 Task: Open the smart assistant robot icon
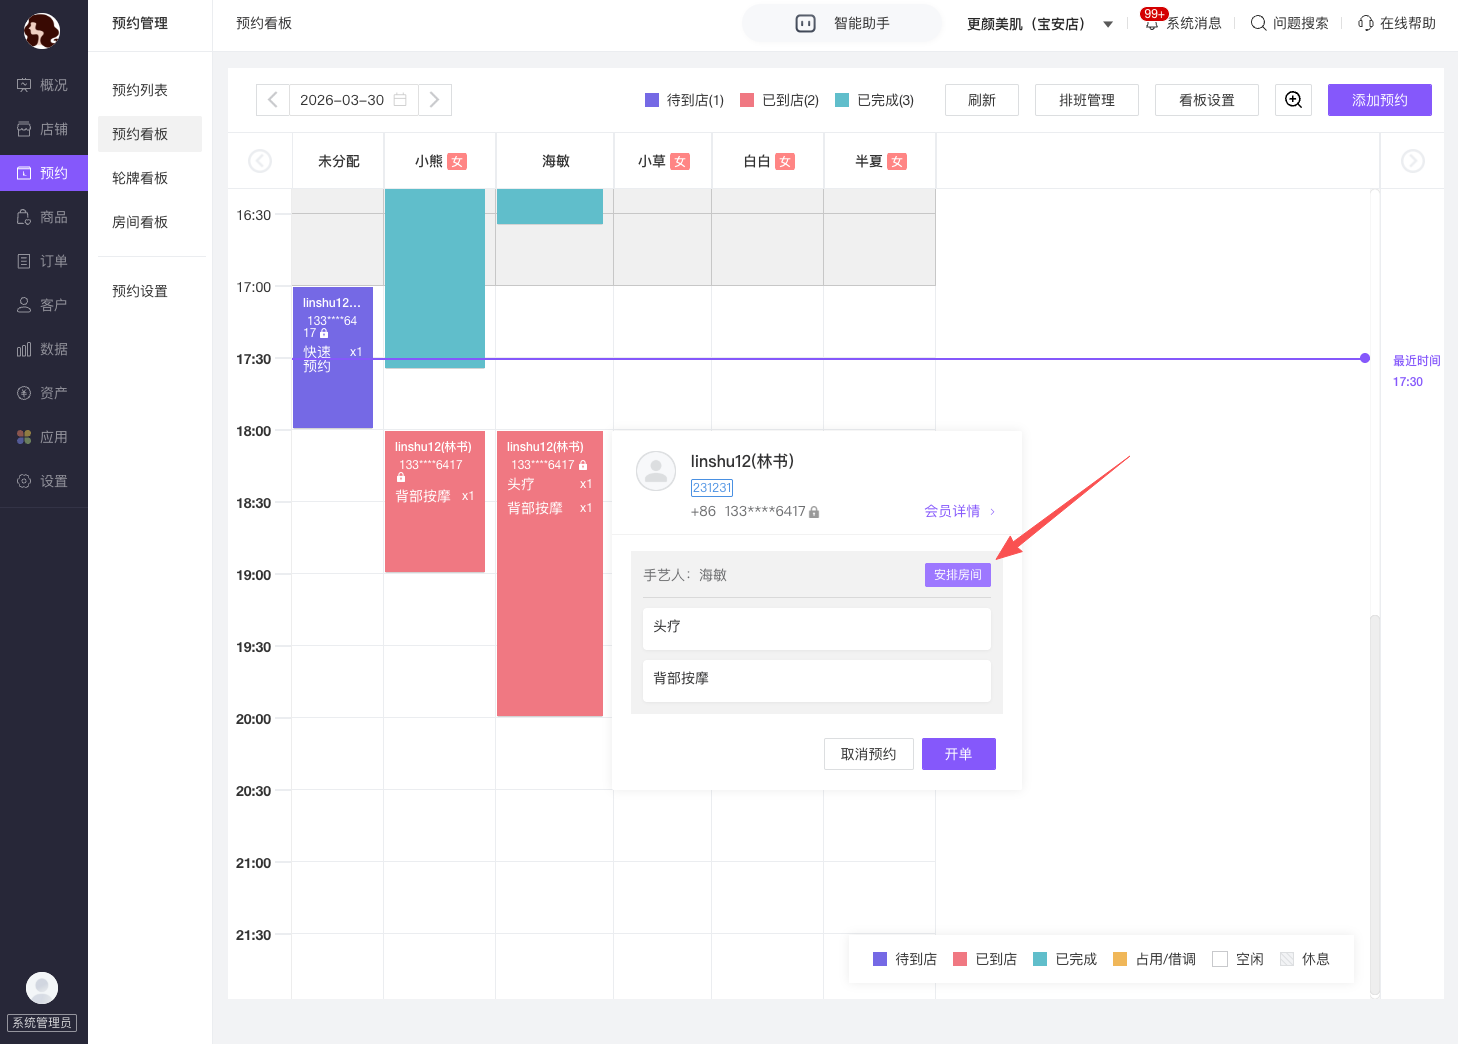[805, 23]
